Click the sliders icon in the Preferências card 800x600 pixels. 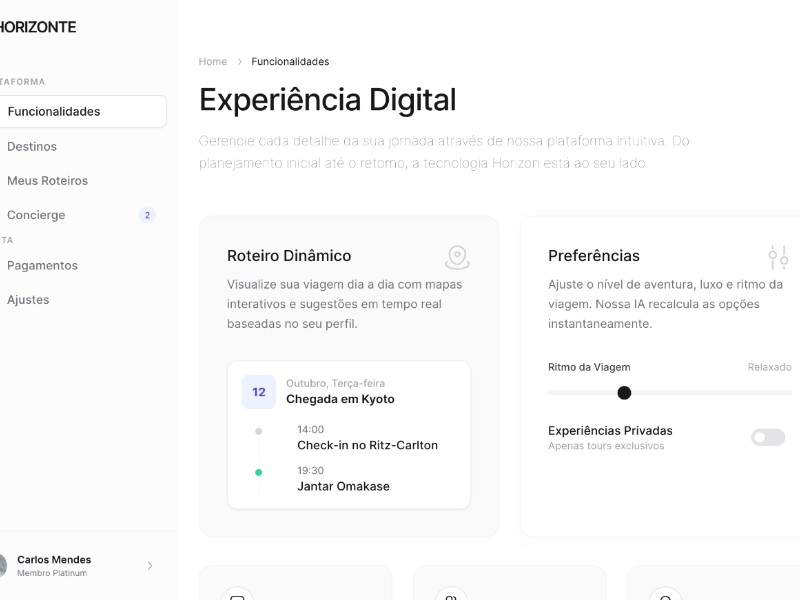click(778, 257)
